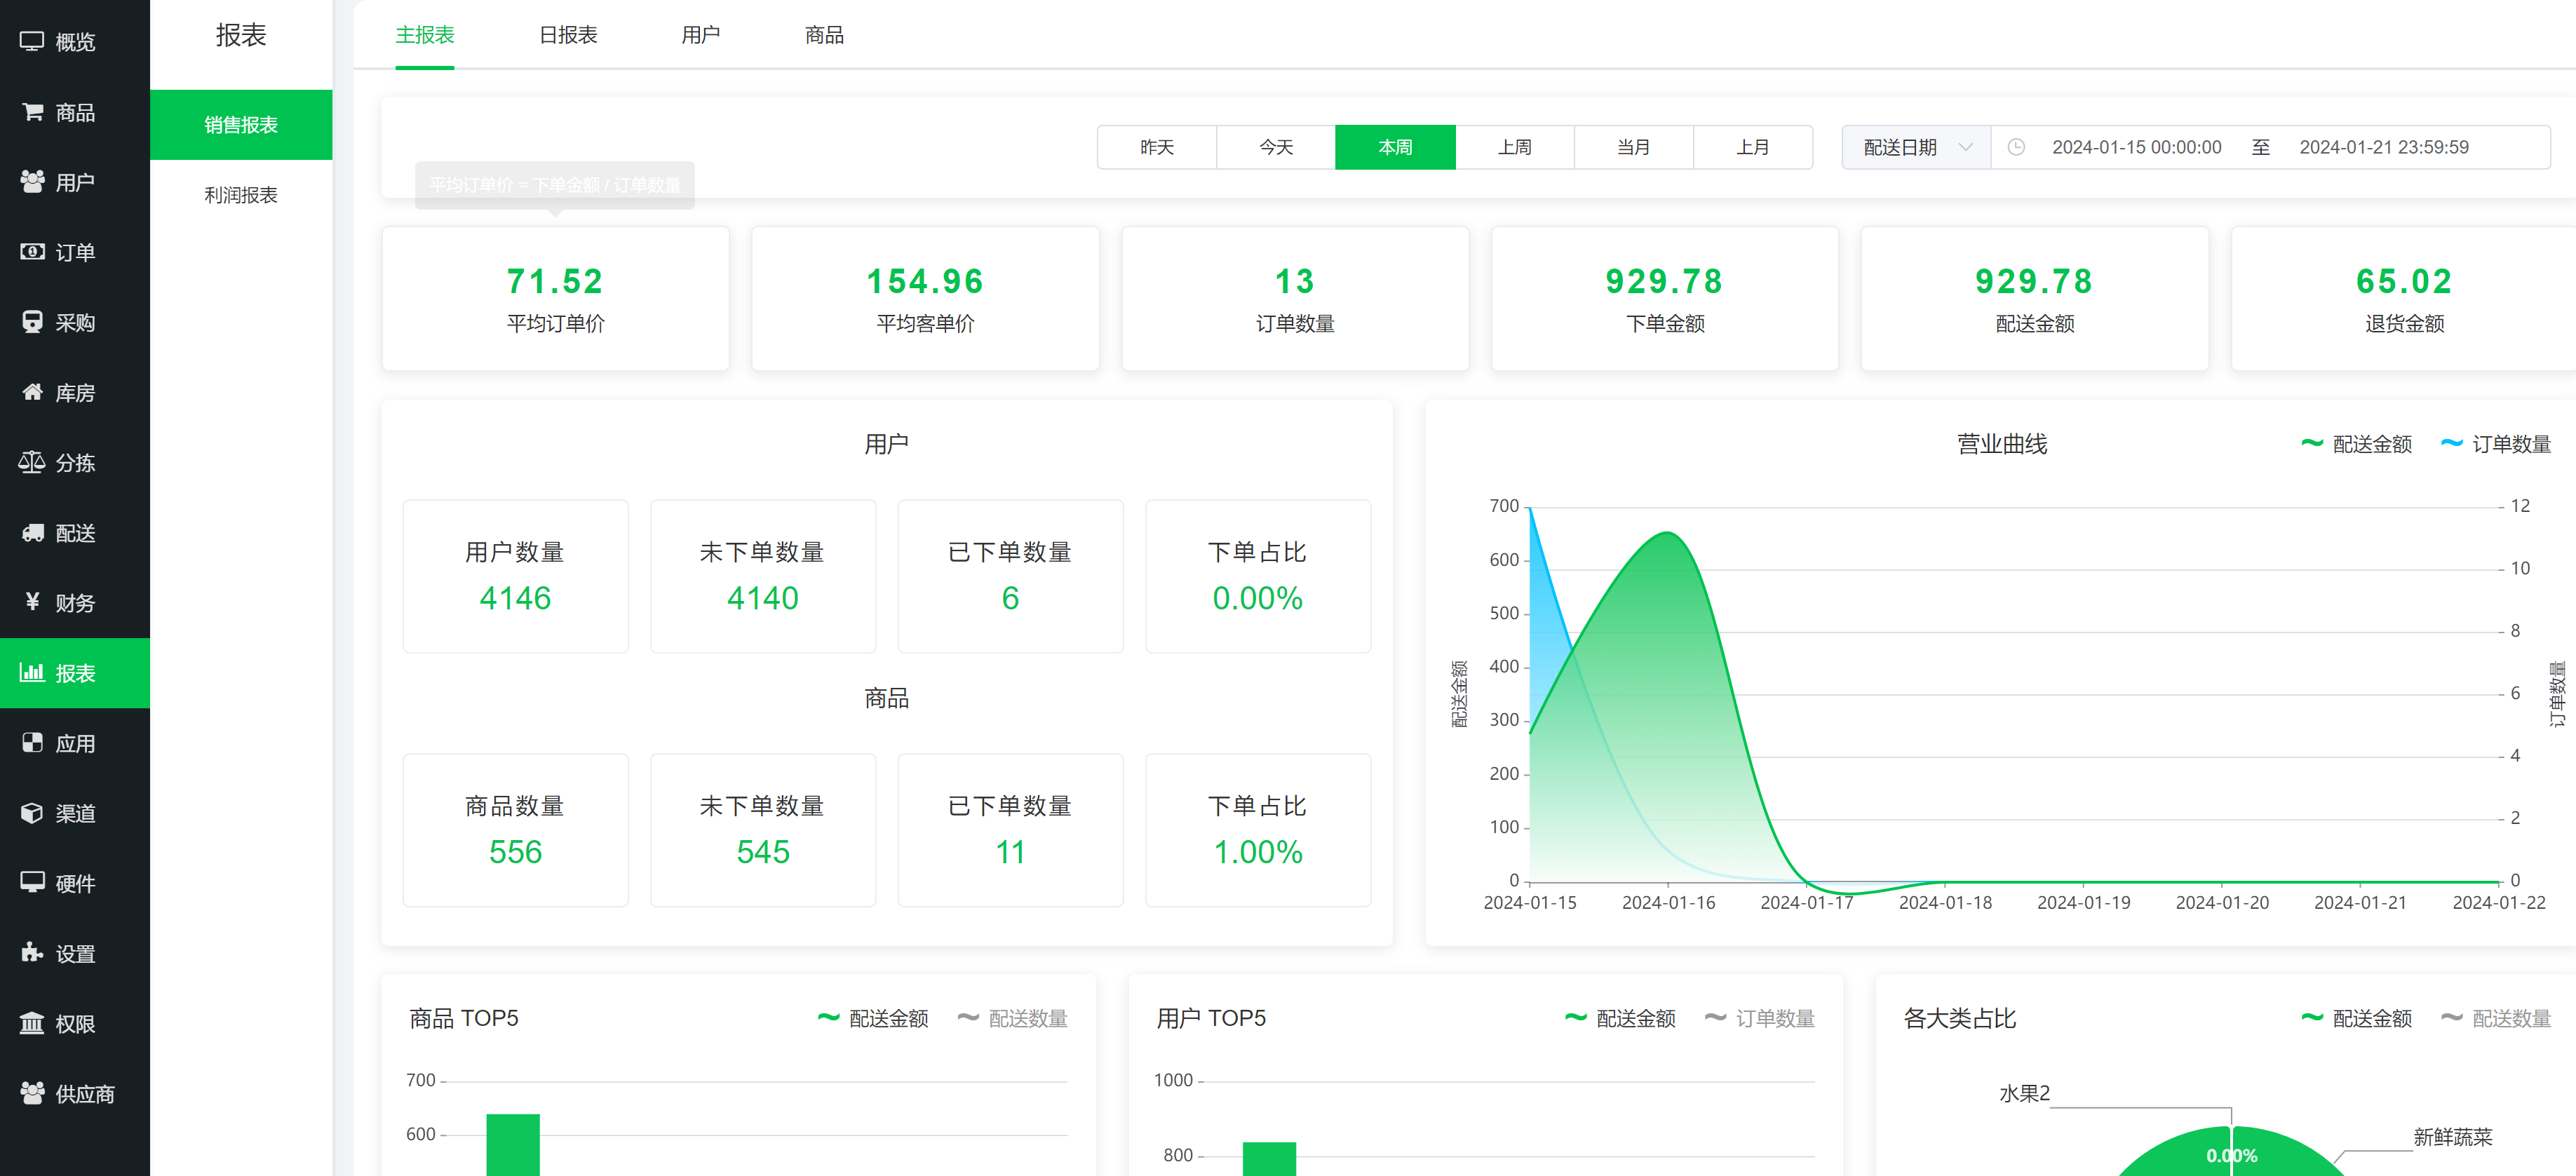The image size is (2576, 1176).
Task: Open the 配送日期 date type dropdown
Action: pos(1916,147)
